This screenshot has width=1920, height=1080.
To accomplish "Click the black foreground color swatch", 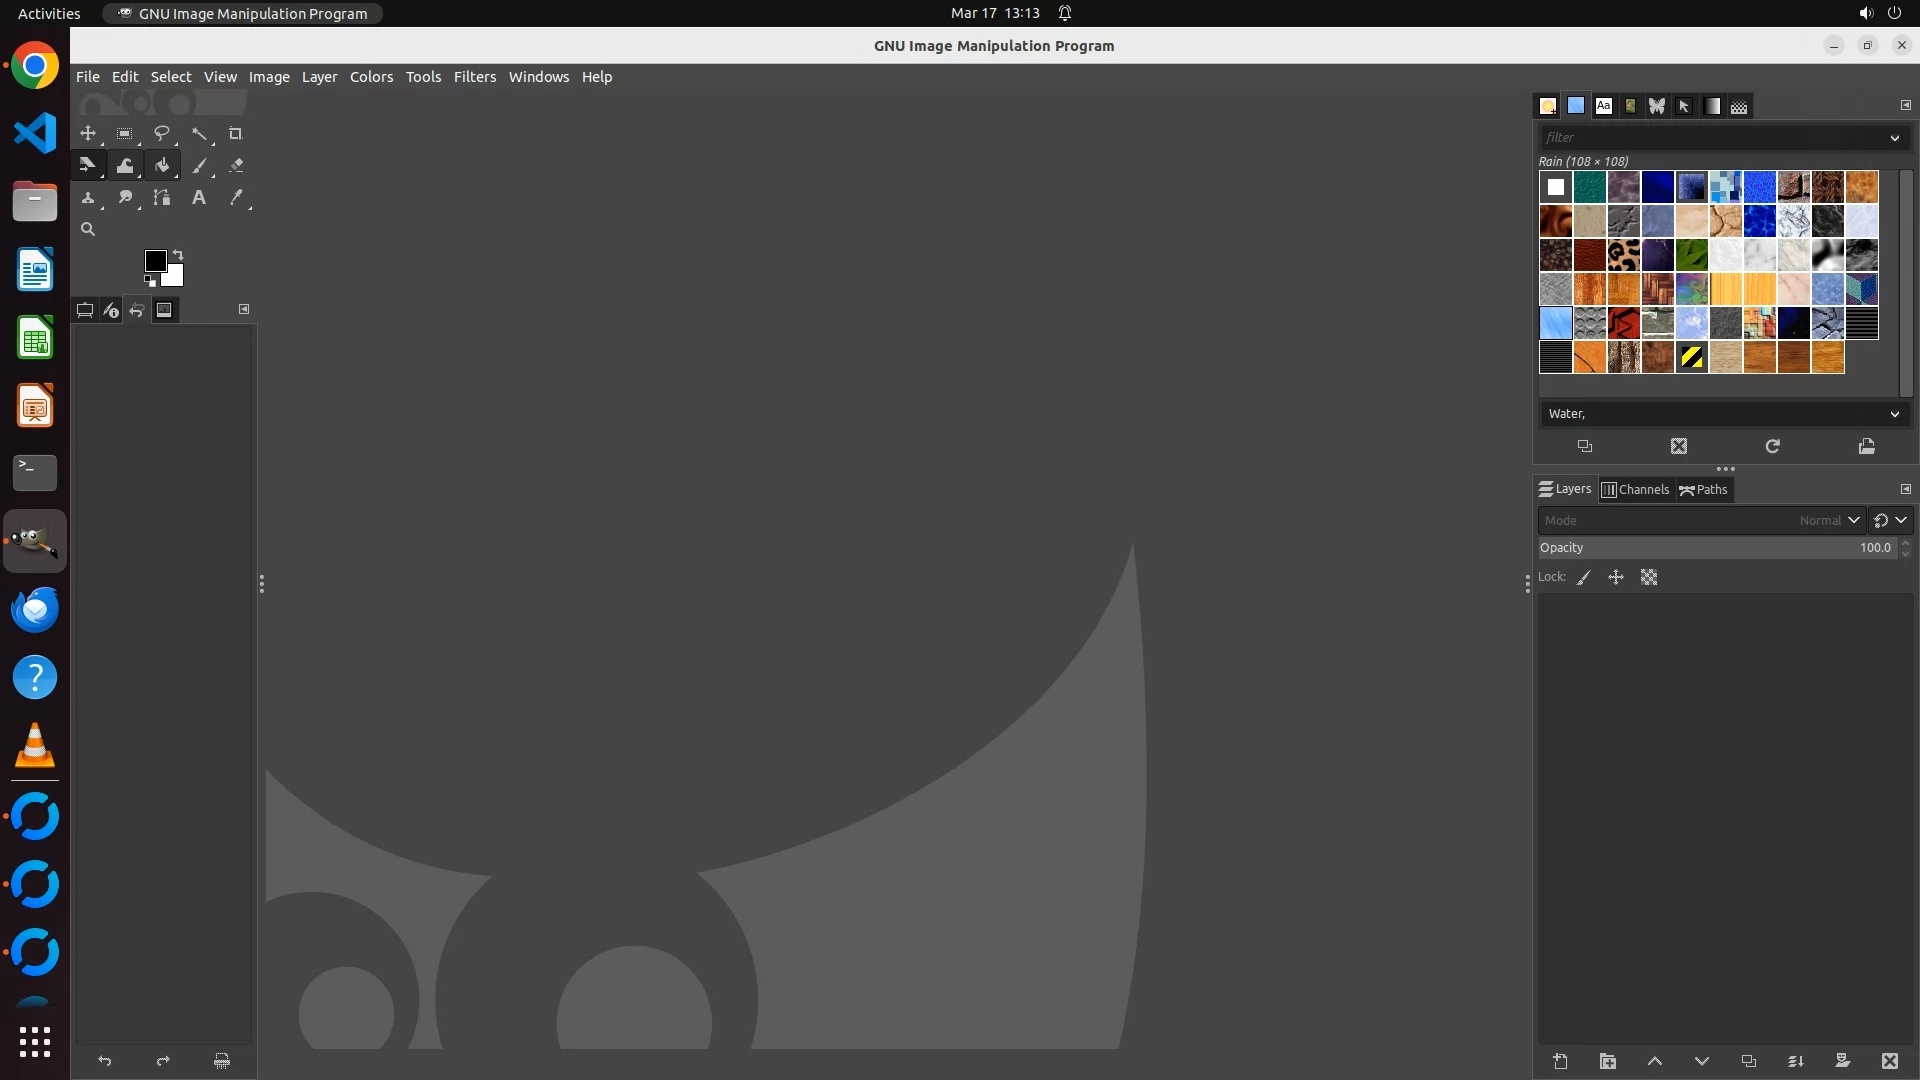I will [x=154, y=260].
